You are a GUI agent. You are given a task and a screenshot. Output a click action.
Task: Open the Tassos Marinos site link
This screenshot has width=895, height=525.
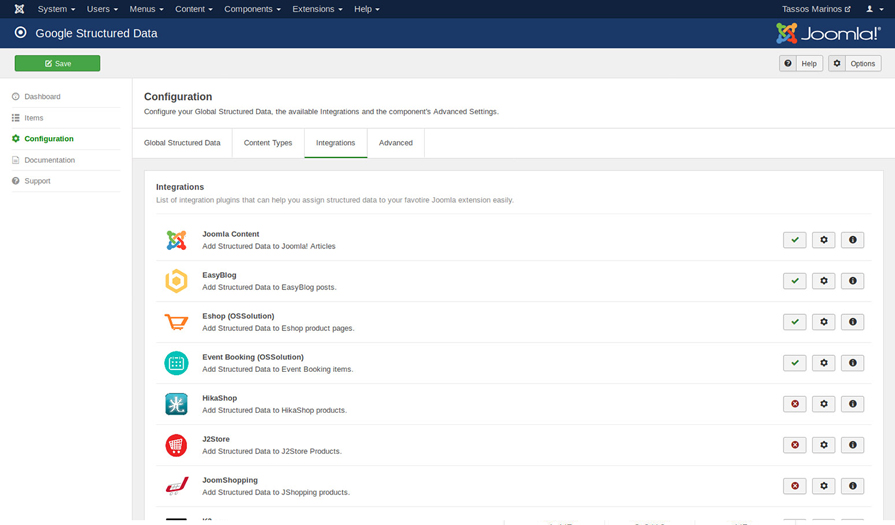[816, 9]
